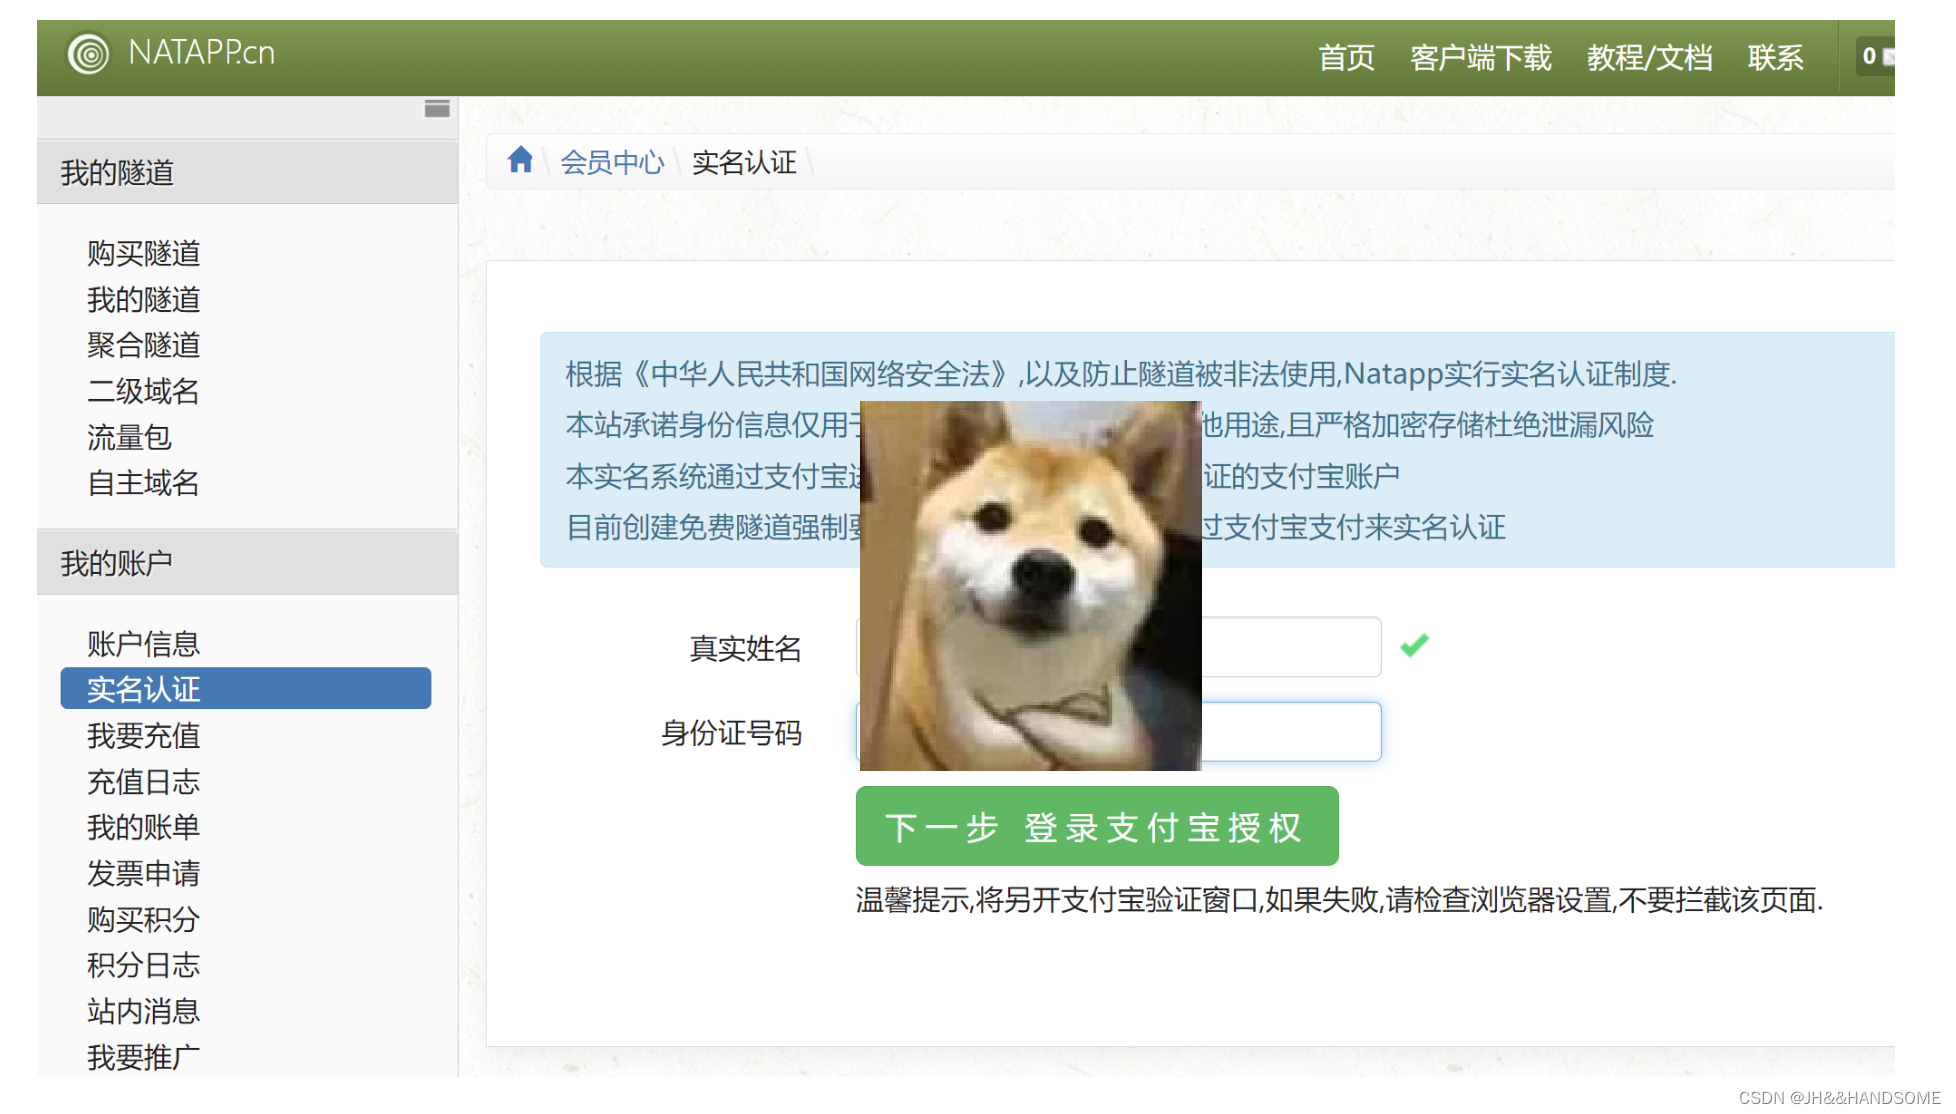This screenshot has height=1114, width=1956.
Task: Toggle the sidebar collapse hamburger icon
Action: pyautogui.click(x=437, y=109)
